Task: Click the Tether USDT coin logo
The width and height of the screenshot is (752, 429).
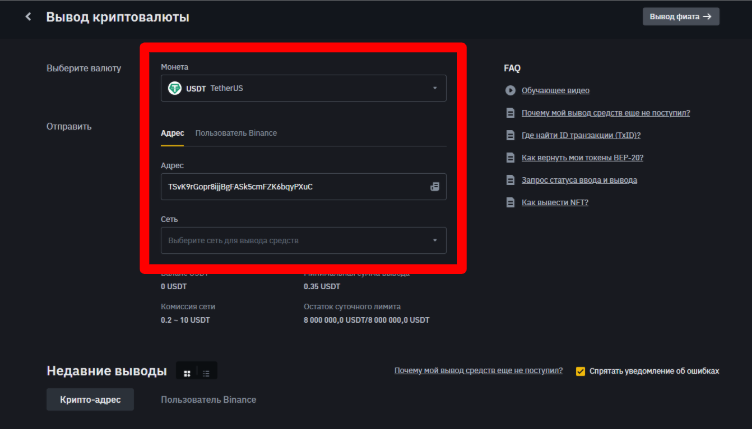Action: pos(175,88)
